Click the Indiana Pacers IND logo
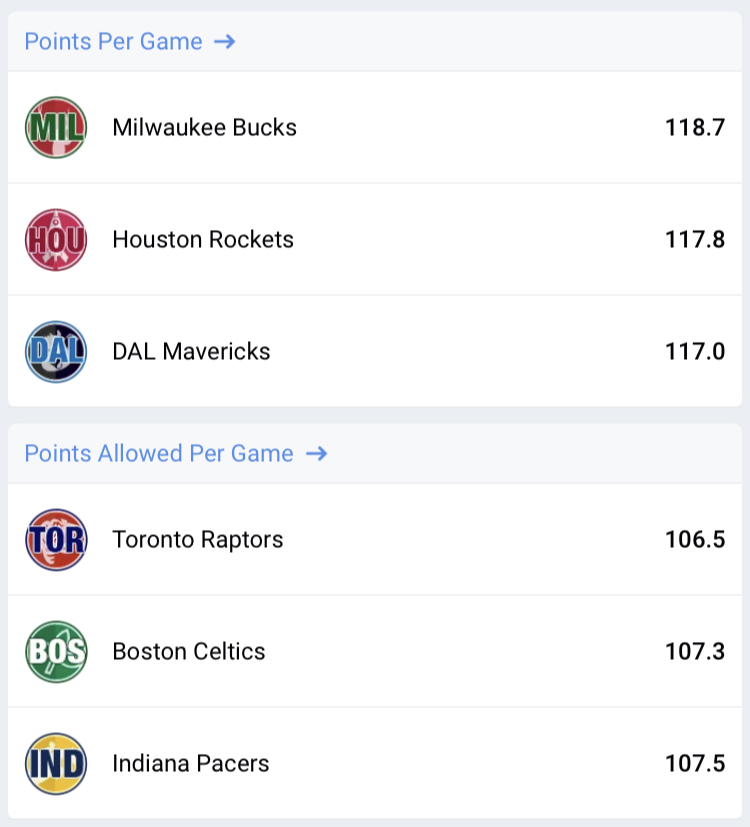The height and width of the screenshot is (827, 750). [x=56, y=764]
